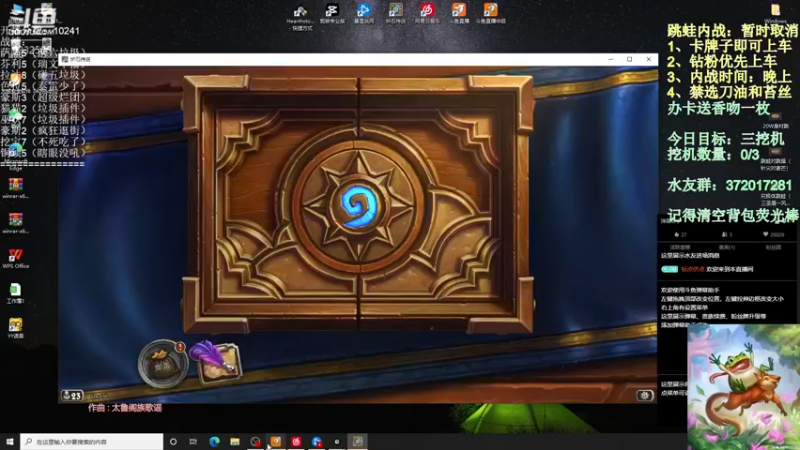Open the blue play-arrow desktop icon
800x450 pixels.
(x=364, y=13)
